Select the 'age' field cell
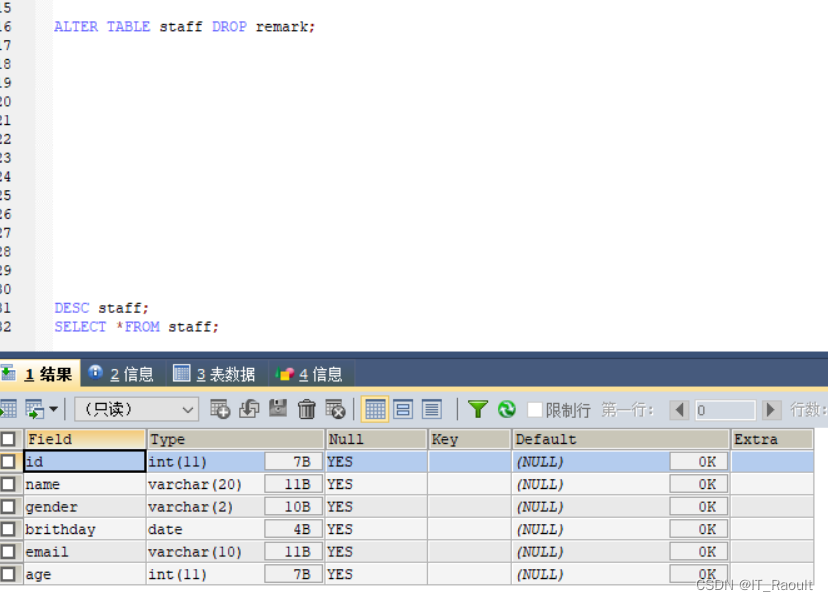 point(84,575)
